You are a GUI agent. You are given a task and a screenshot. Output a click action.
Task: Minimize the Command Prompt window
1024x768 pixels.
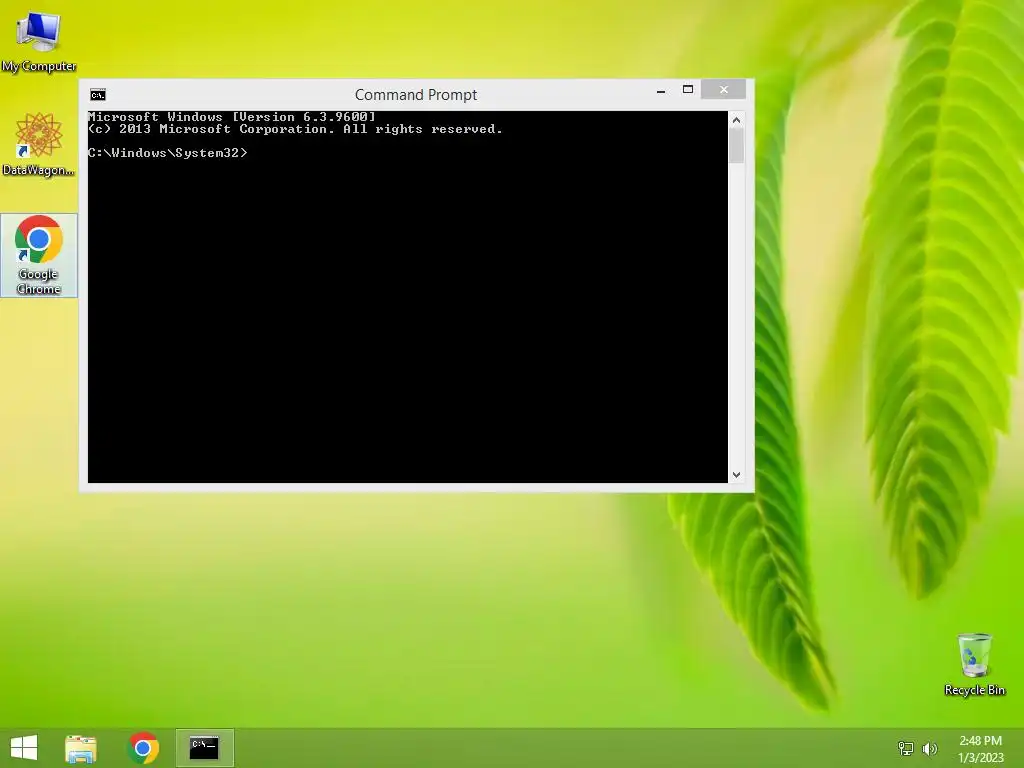click(661, 91)
